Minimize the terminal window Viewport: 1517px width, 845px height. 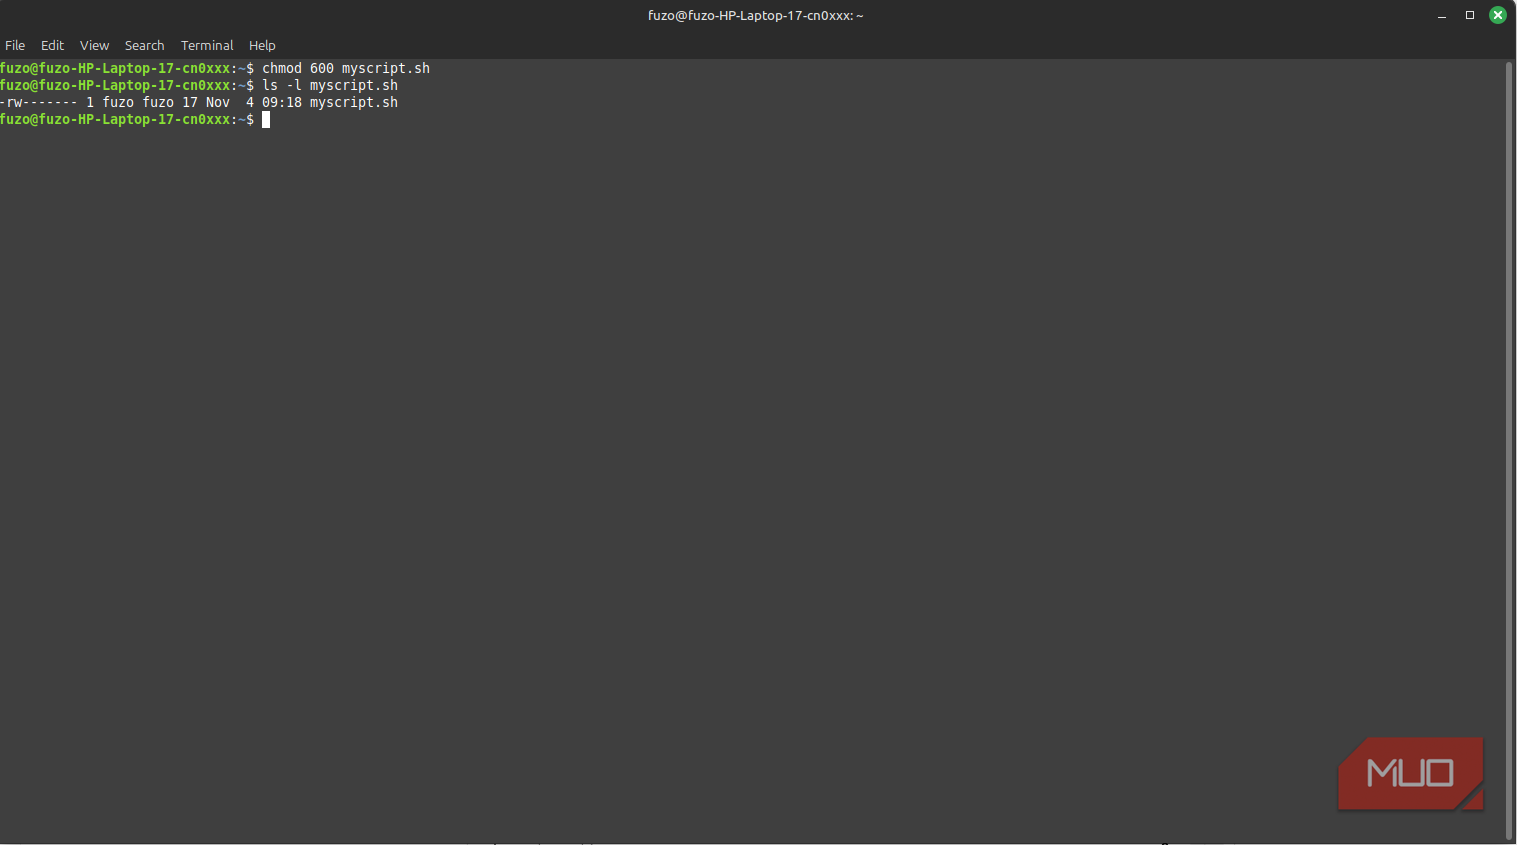[x=1442, y=15]
